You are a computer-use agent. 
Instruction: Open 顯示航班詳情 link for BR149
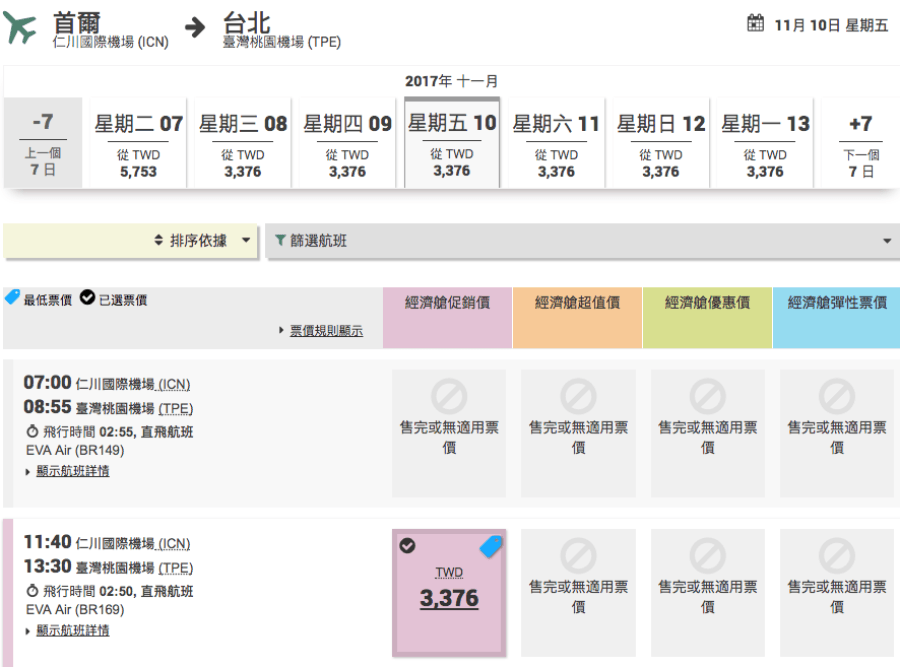click(73, 471)
